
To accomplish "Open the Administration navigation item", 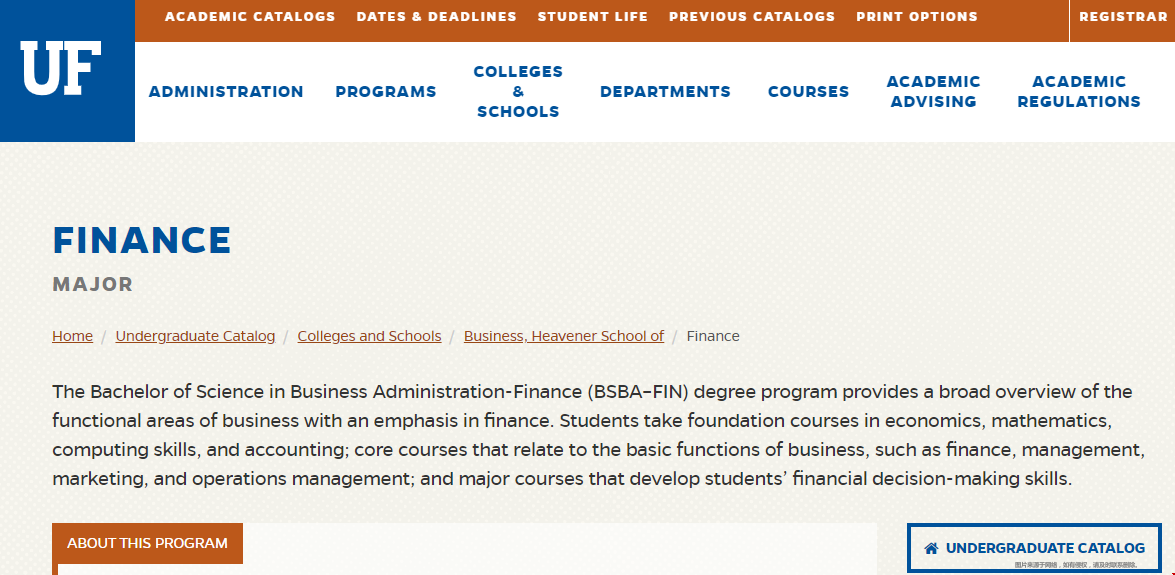I will point(226,91).
